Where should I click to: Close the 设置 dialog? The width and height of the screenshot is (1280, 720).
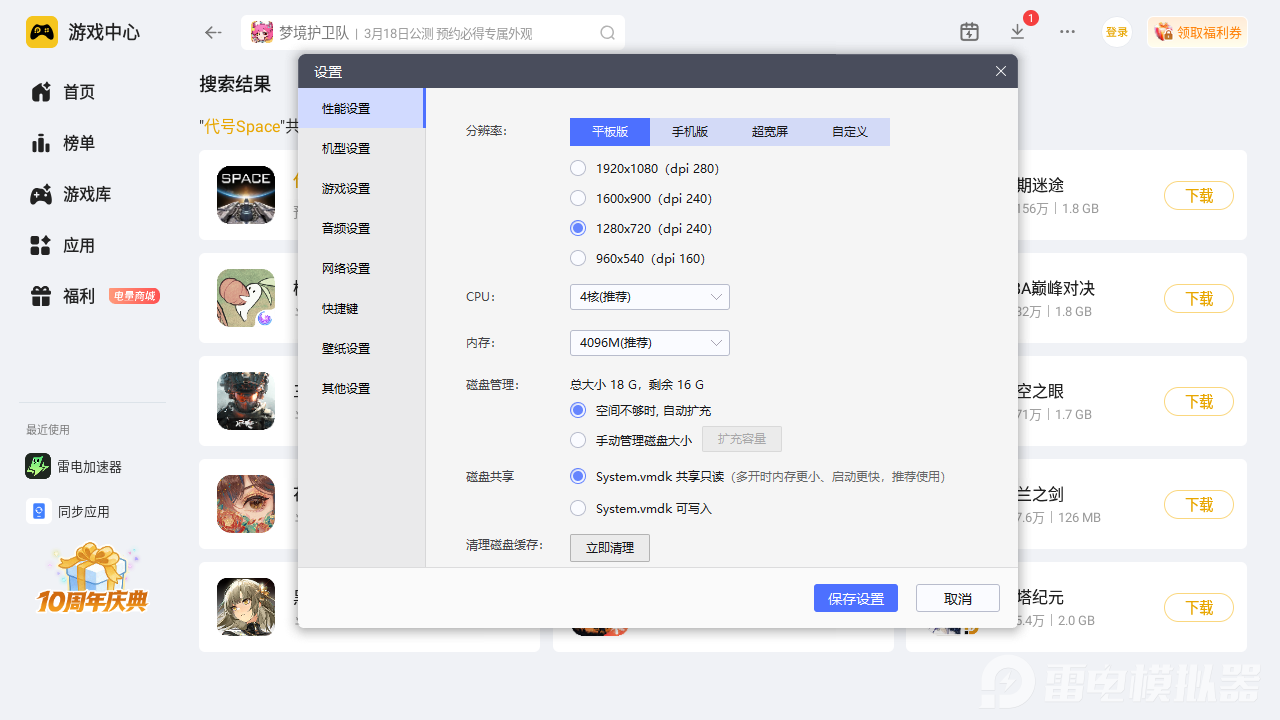(1001, 71)
